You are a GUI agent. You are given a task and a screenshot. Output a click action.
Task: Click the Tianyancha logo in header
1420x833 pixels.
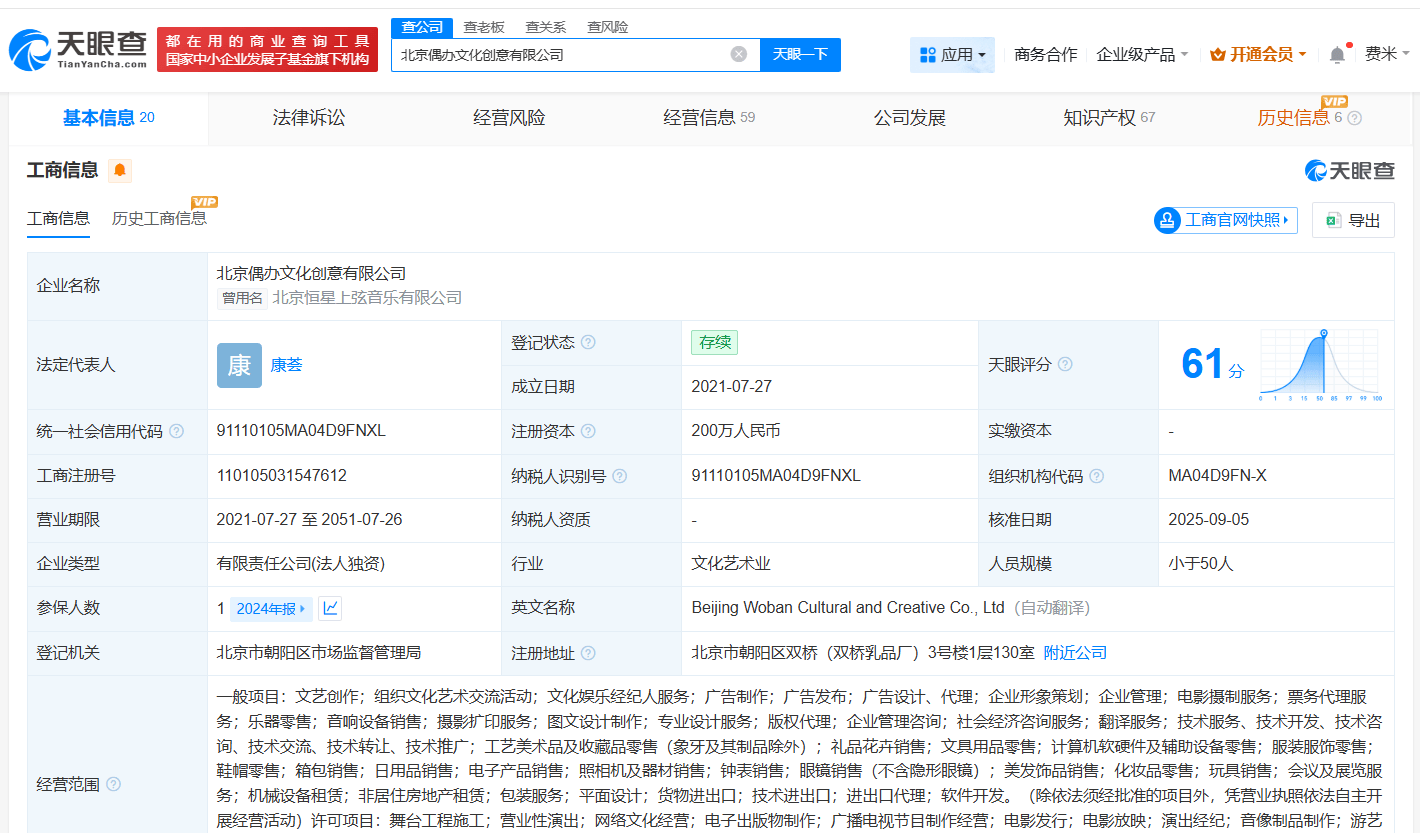click(x=78, y=50)
